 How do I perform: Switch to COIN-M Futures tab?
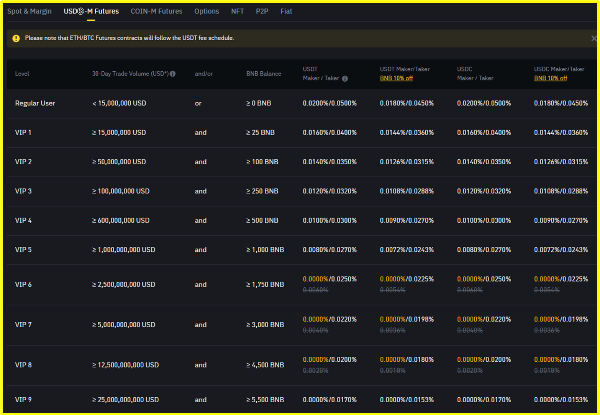pos(156,11)
